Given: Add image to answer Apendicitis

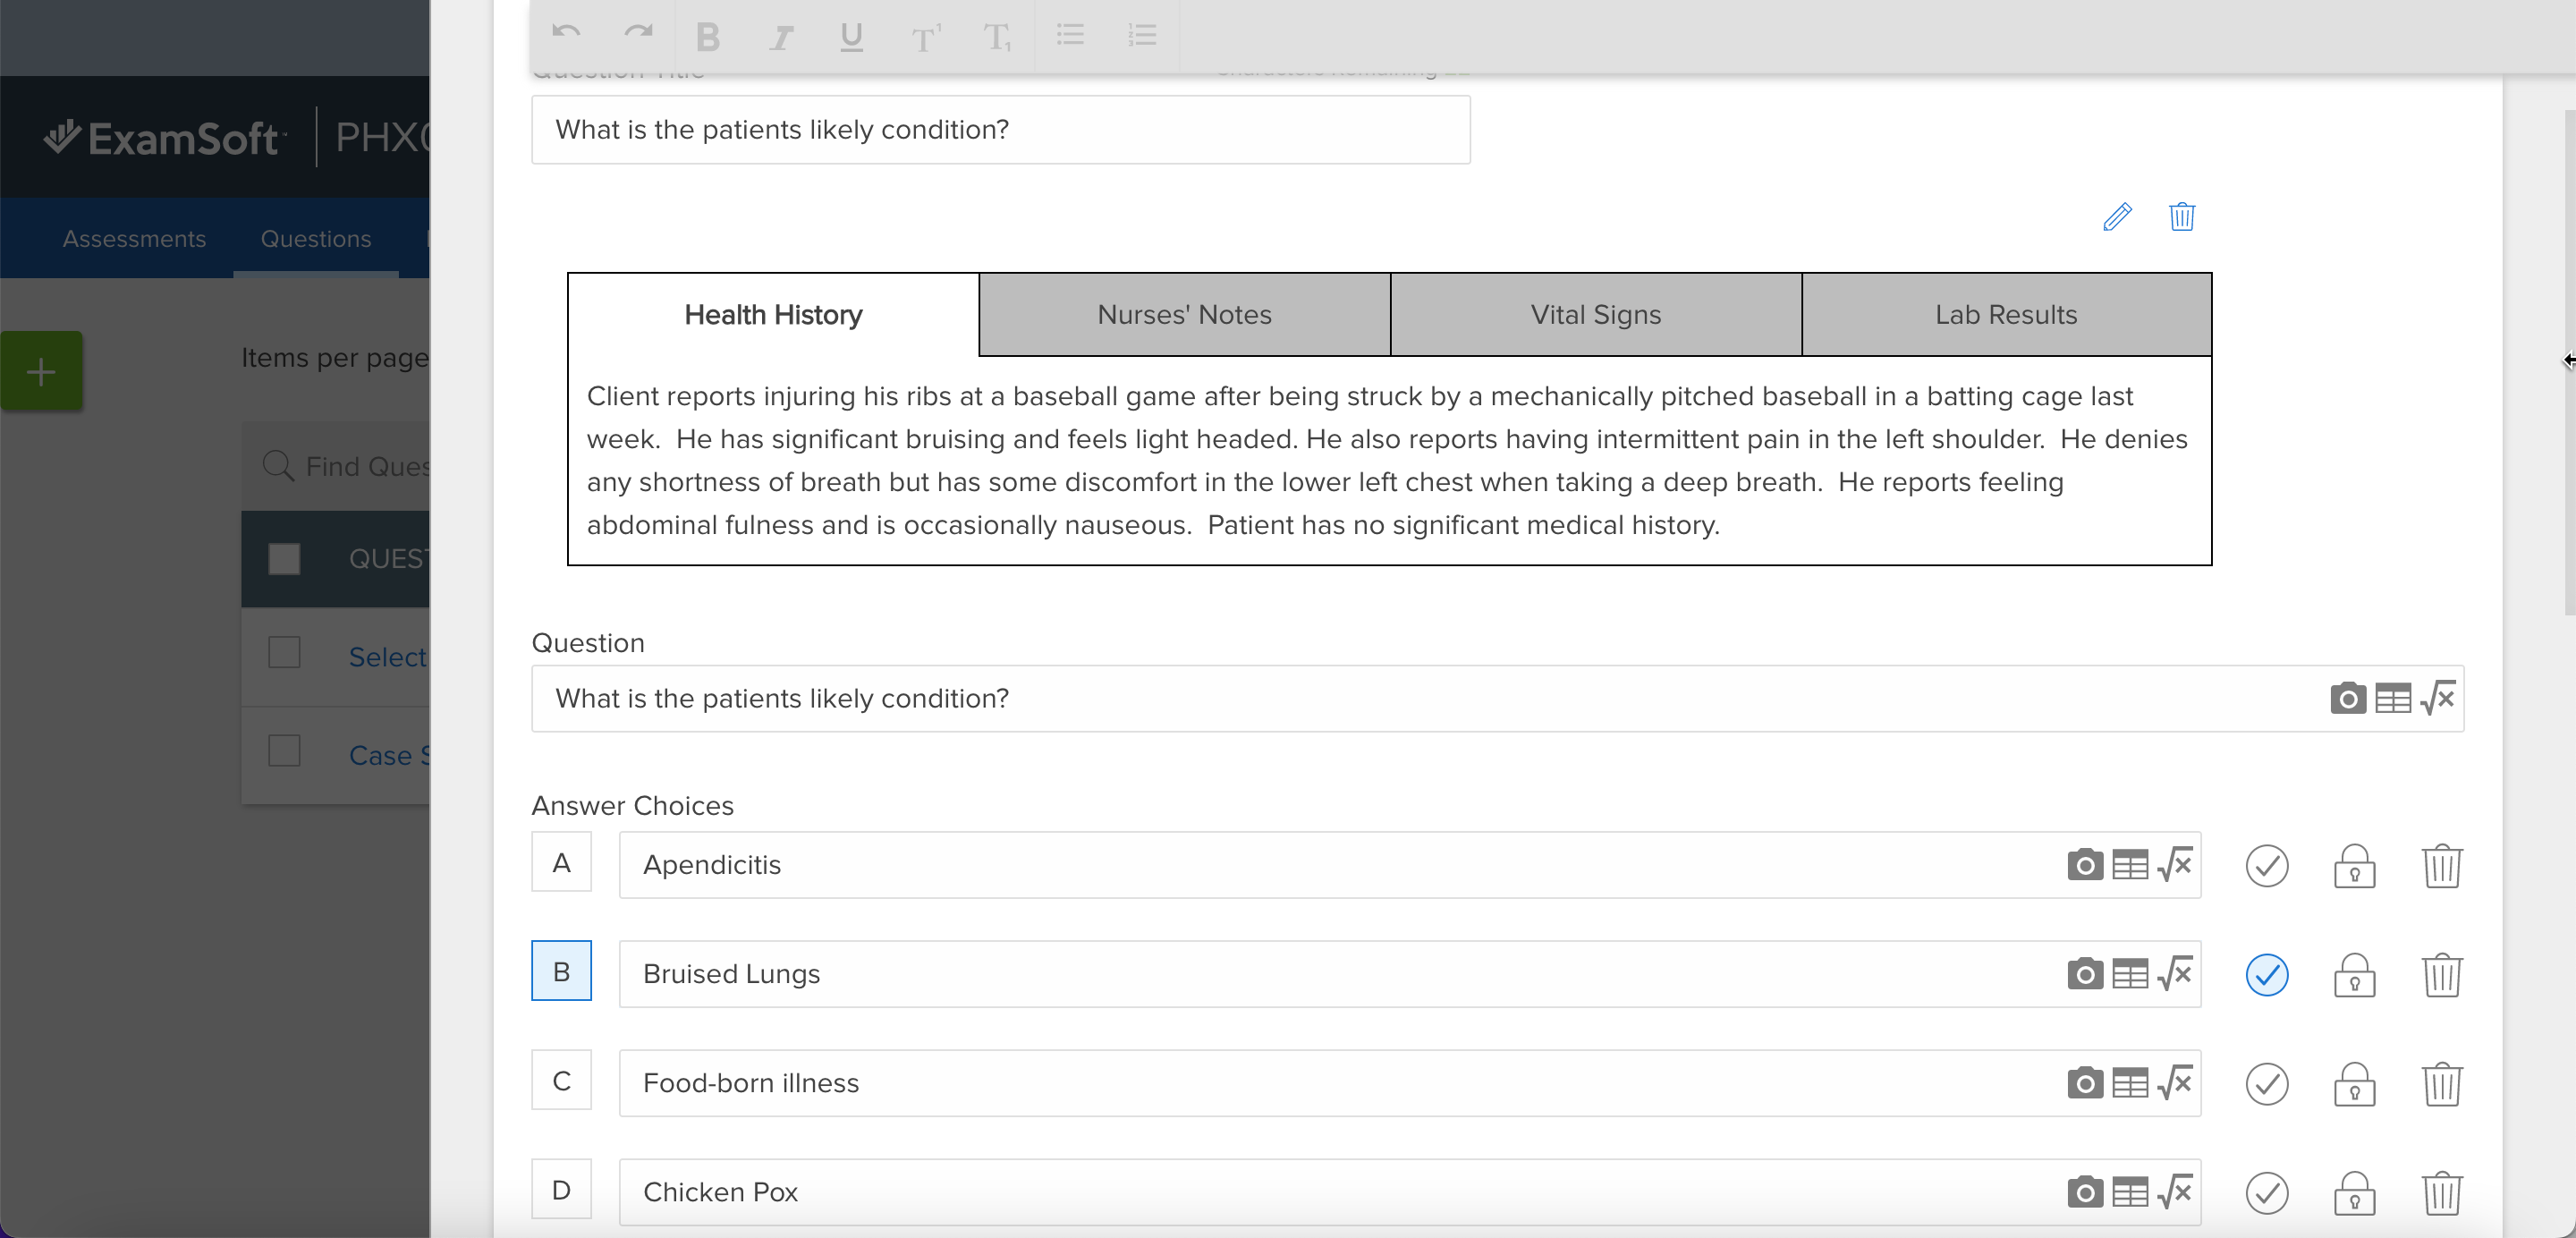Looking at the screenshot, I should (x=2085, y=864).
